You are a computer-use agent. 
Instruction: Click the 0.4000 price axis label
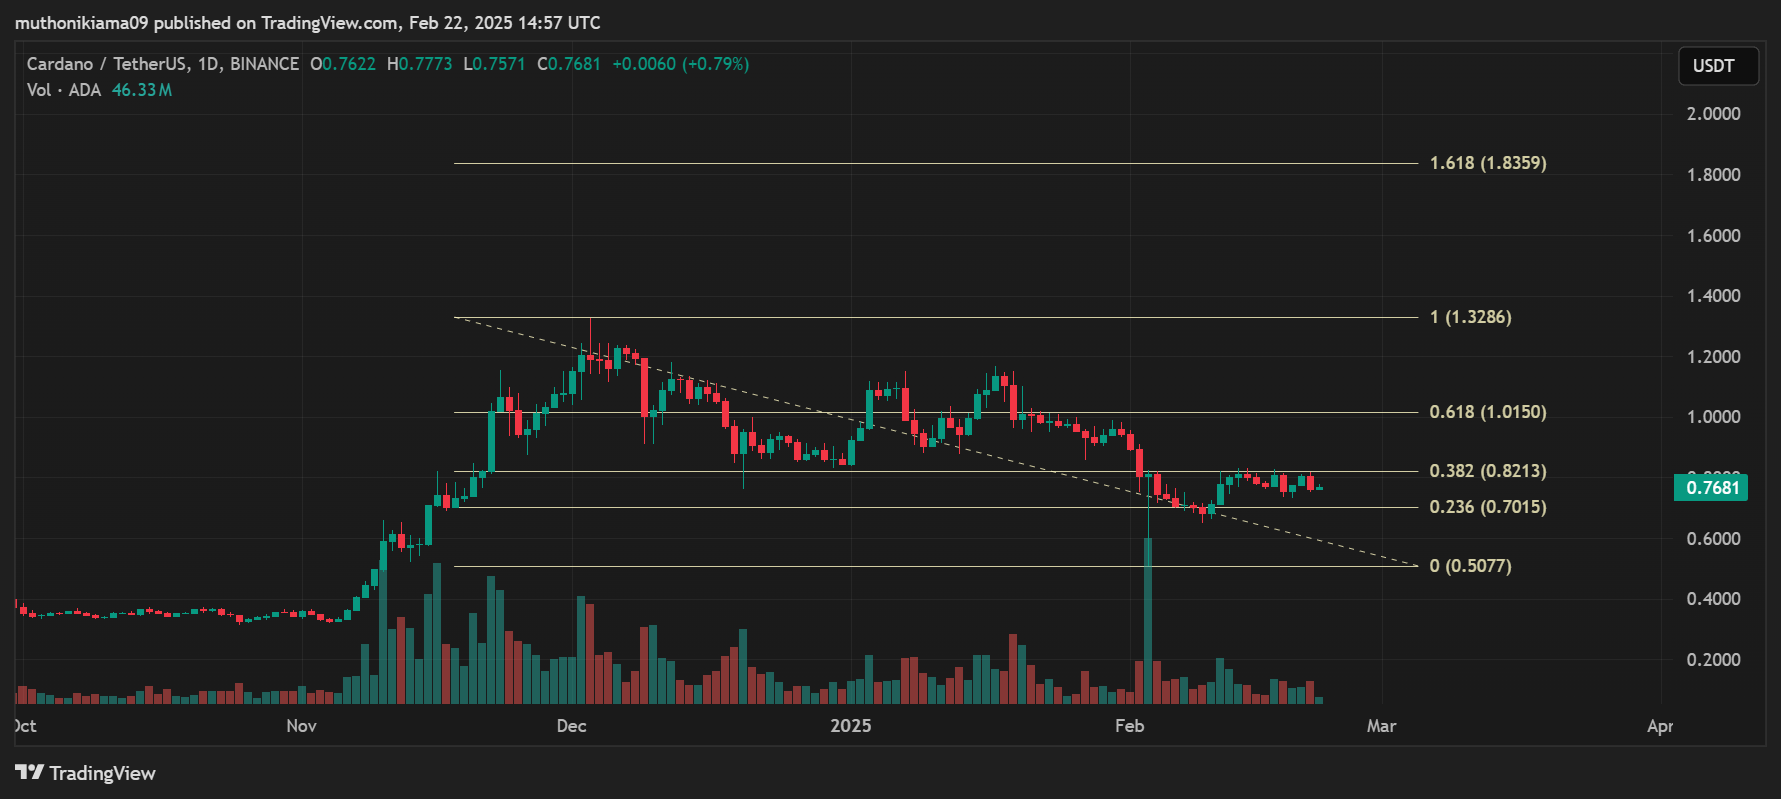tap(1714, 599)
